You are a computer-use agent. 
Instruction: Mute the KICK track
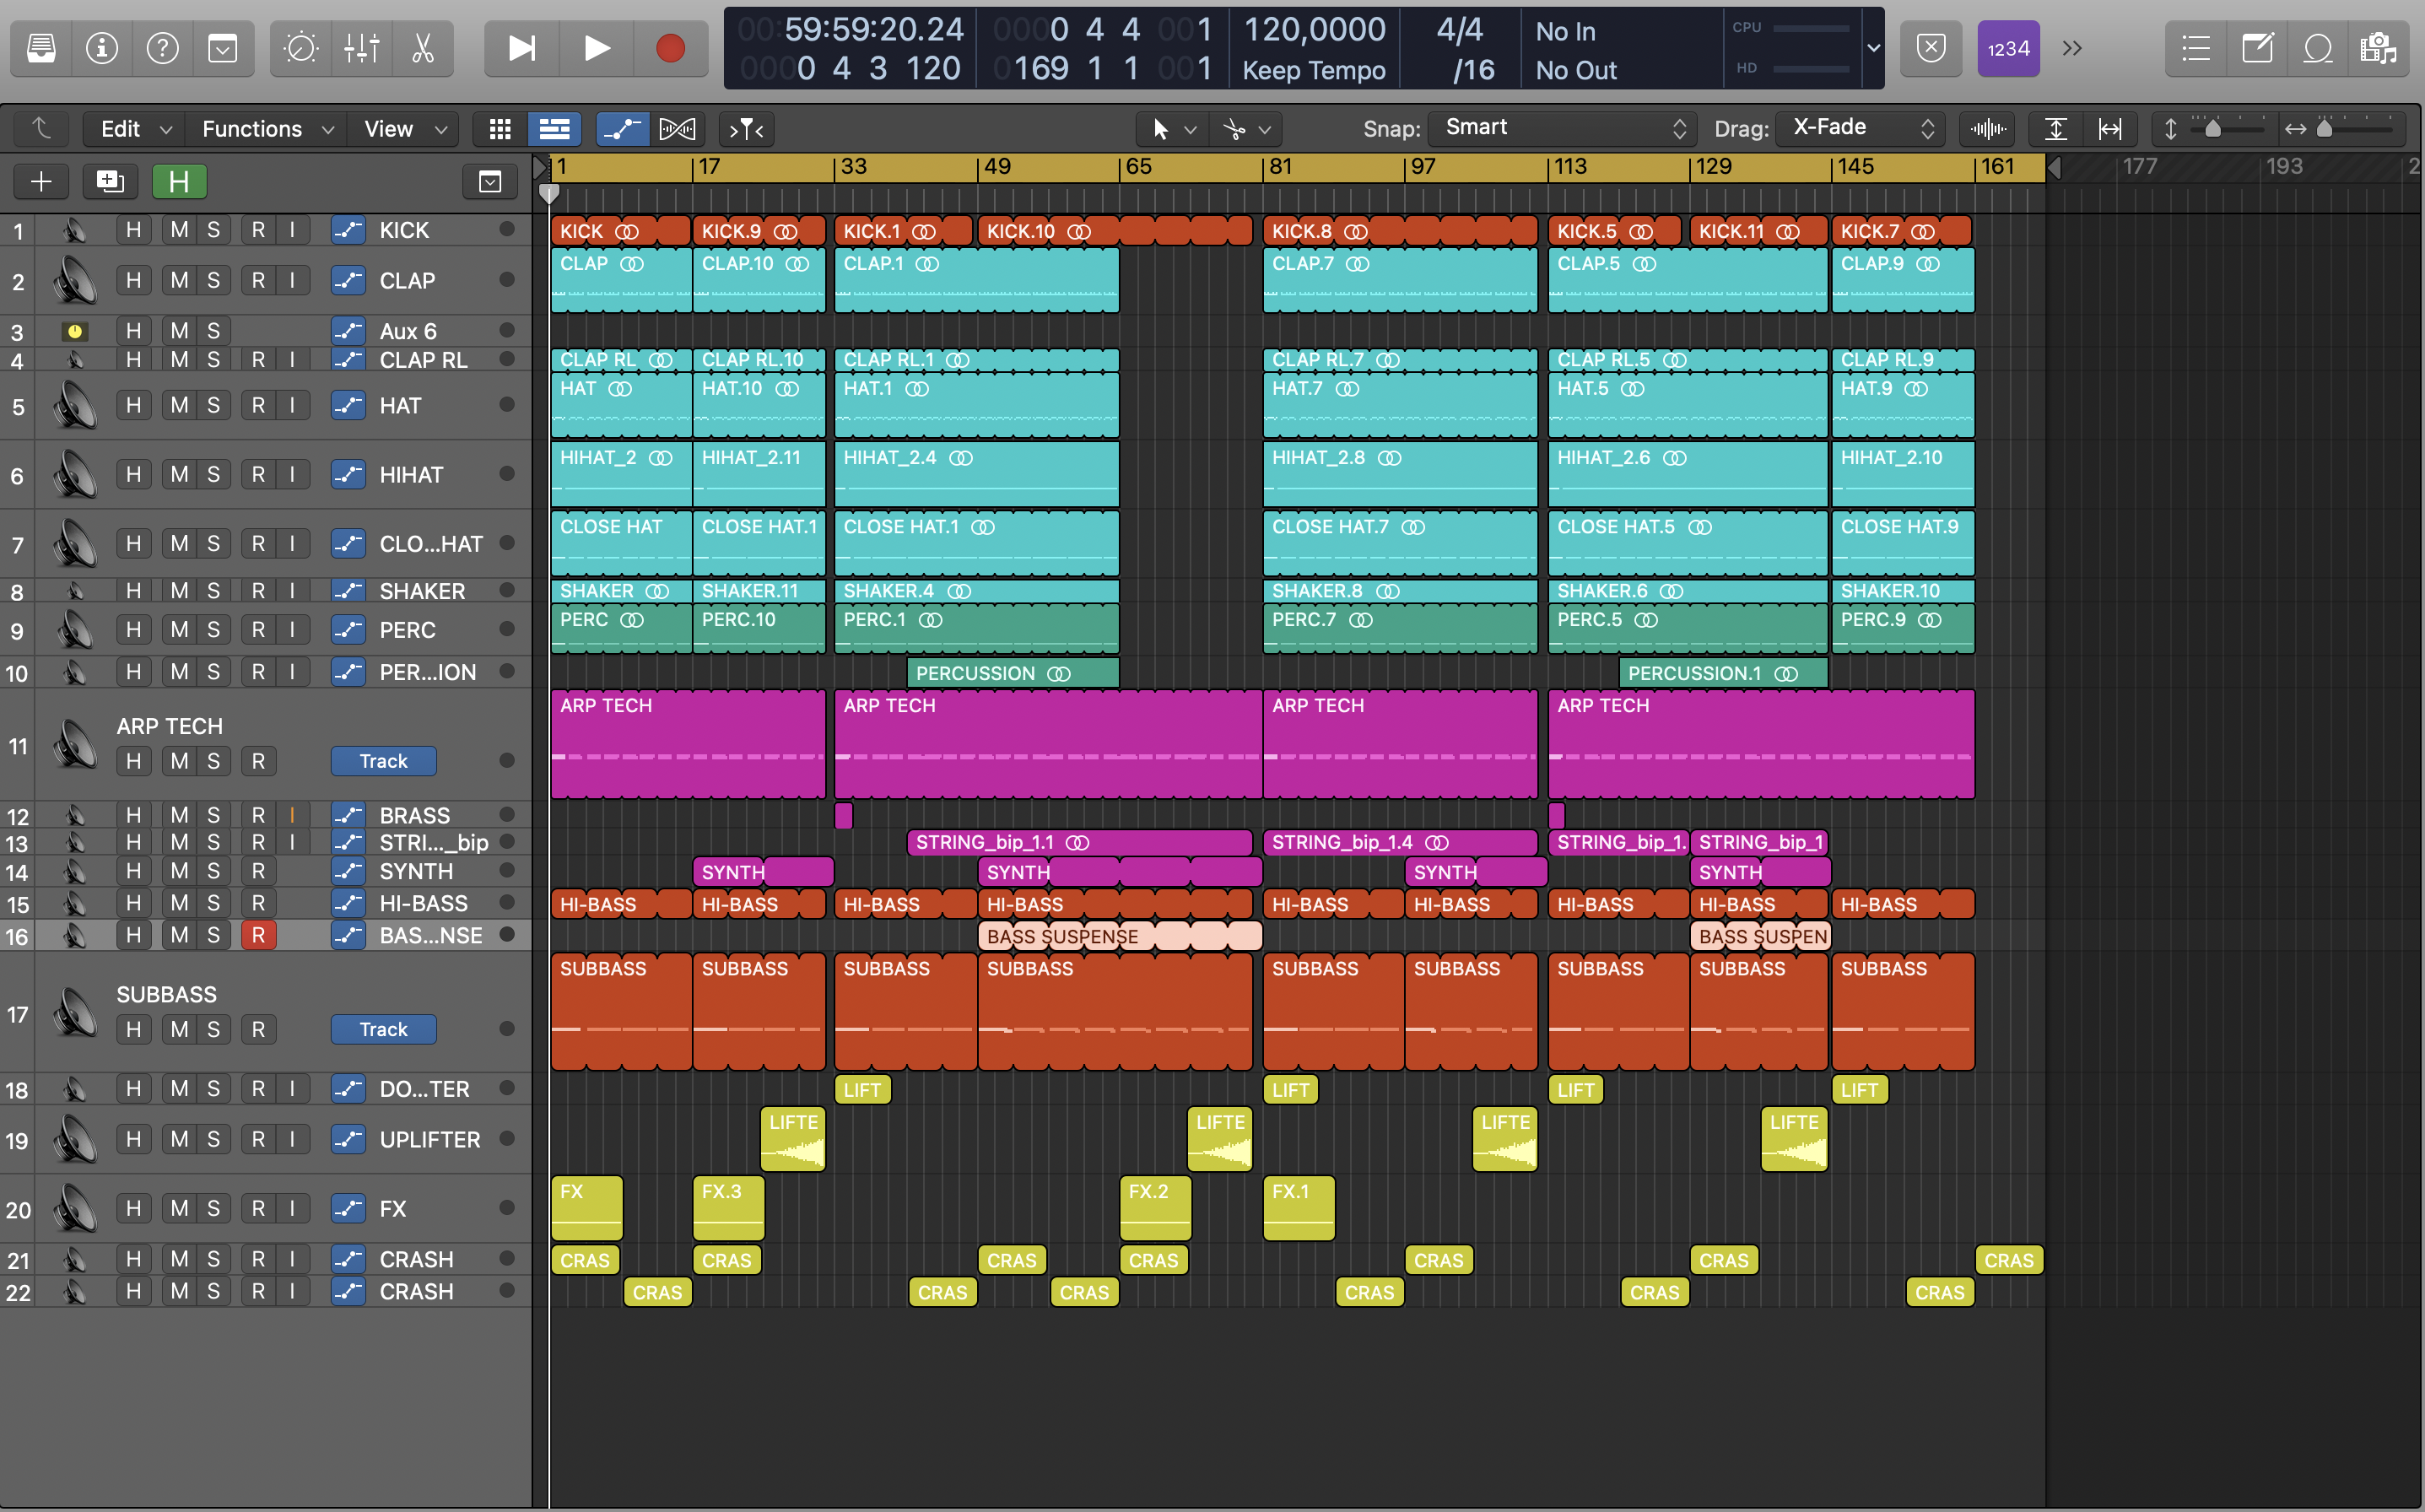click(179, 230)
